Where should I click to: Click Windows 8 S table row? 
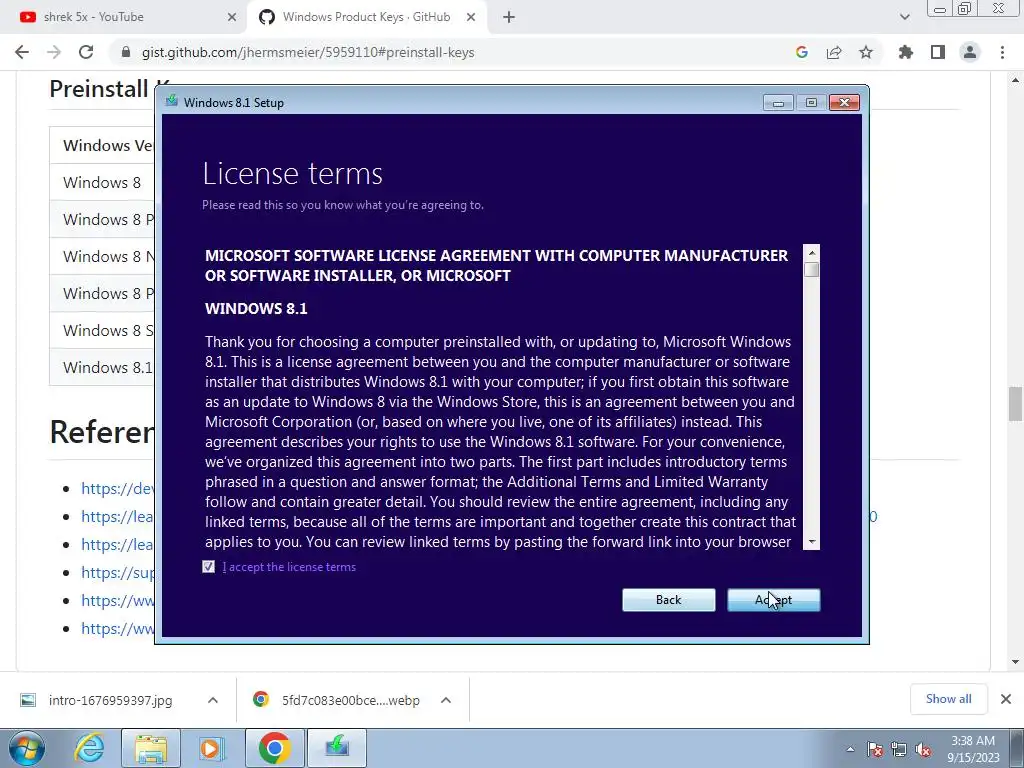[102, 330]
